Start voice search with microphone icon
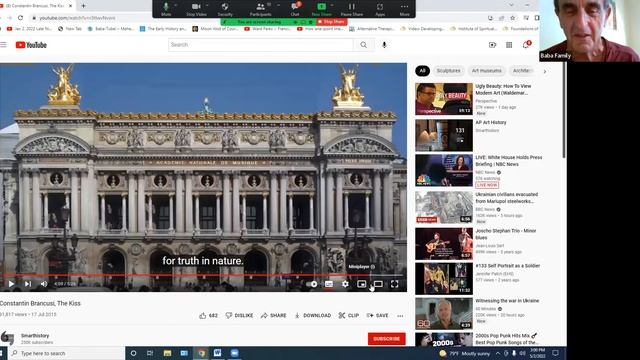 click(x=384, y=45)
